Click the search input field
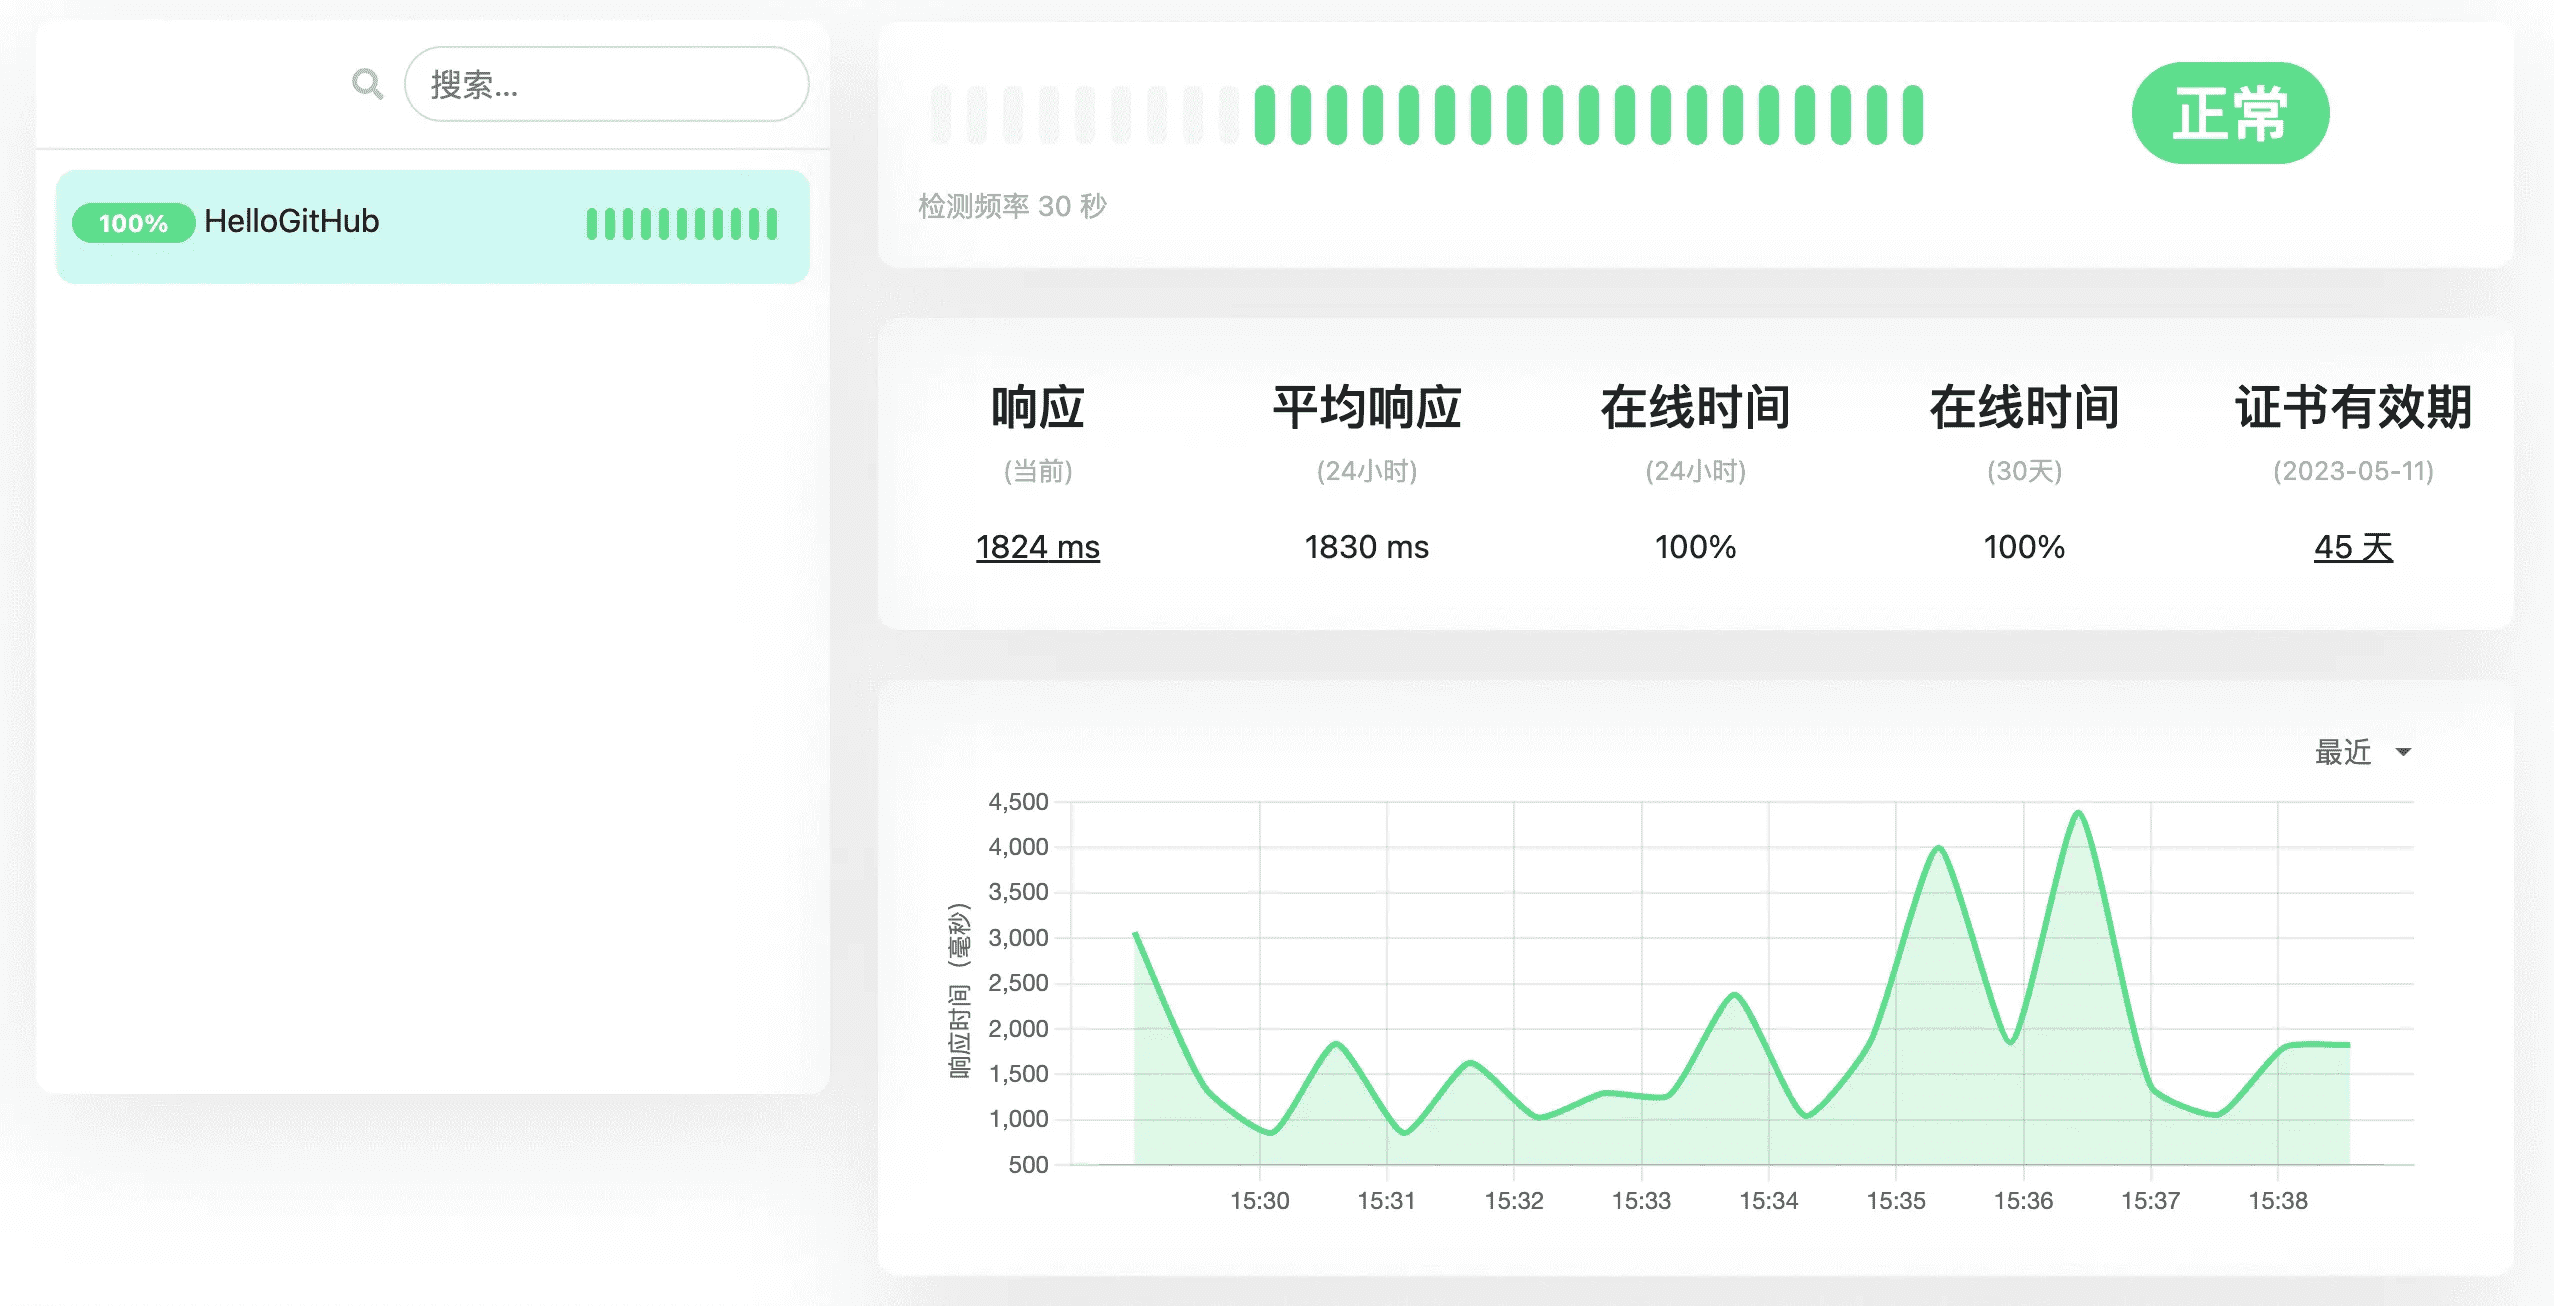2554x1306 pixels. pos(606,84)
